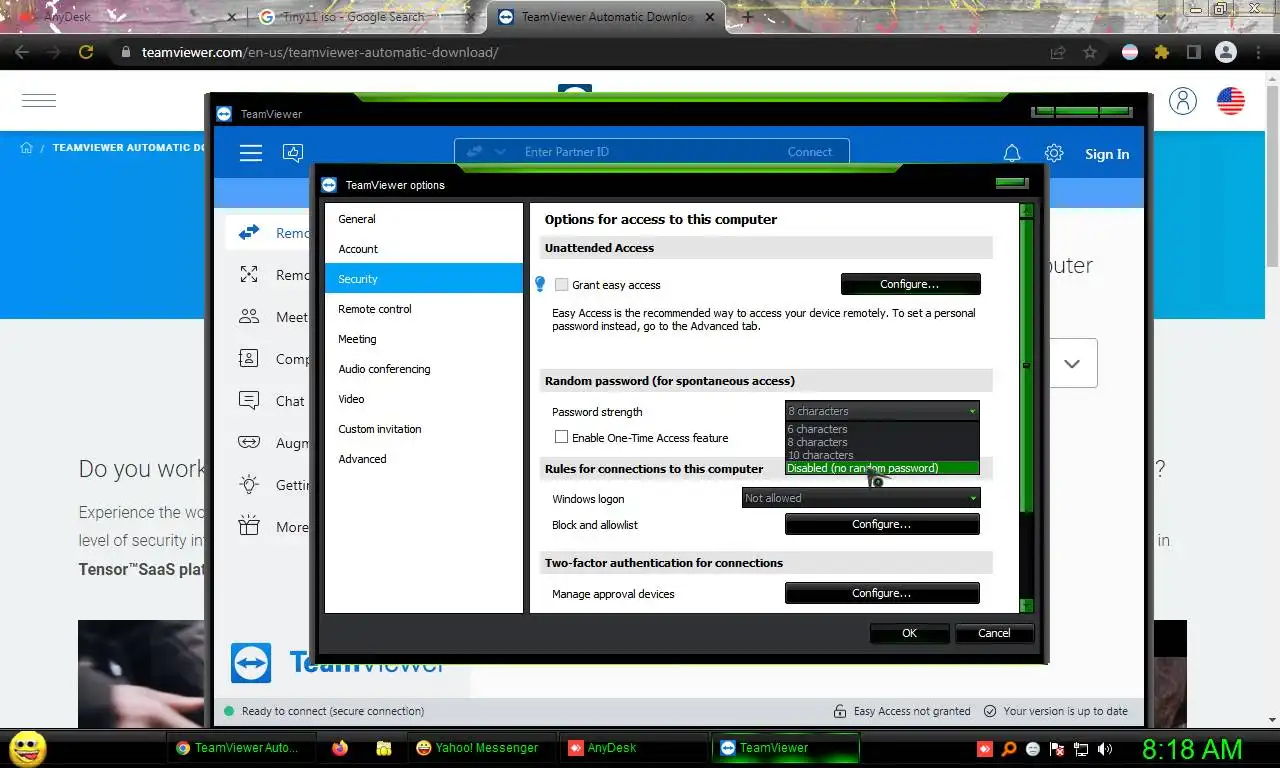Open Yahoo! Messenger from the taskbar

(x=479, y=747)
